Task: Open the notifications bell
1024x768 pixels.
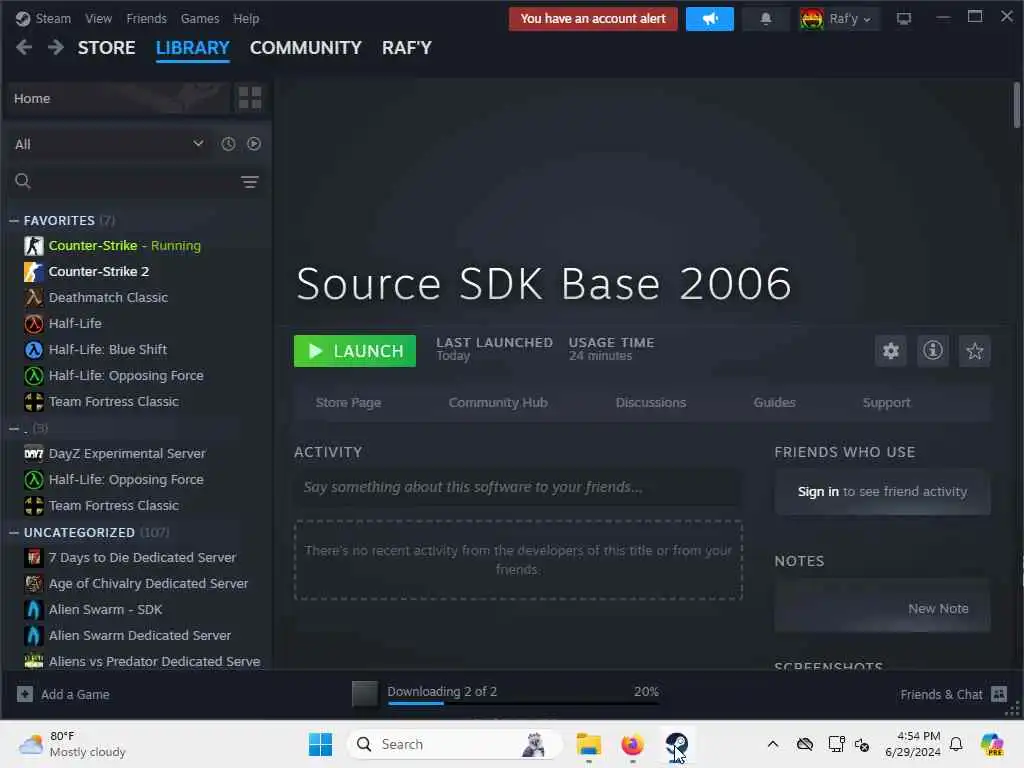Action: click(766, 19)
